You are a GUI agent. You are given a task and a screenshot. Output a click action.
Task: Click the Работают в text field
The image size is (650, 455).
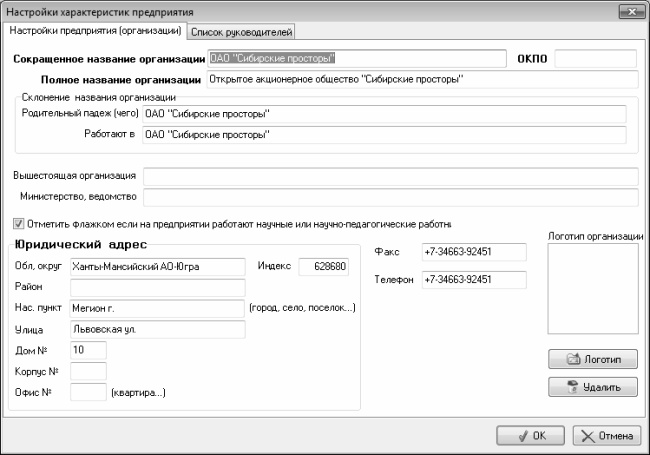click(384, 134)
